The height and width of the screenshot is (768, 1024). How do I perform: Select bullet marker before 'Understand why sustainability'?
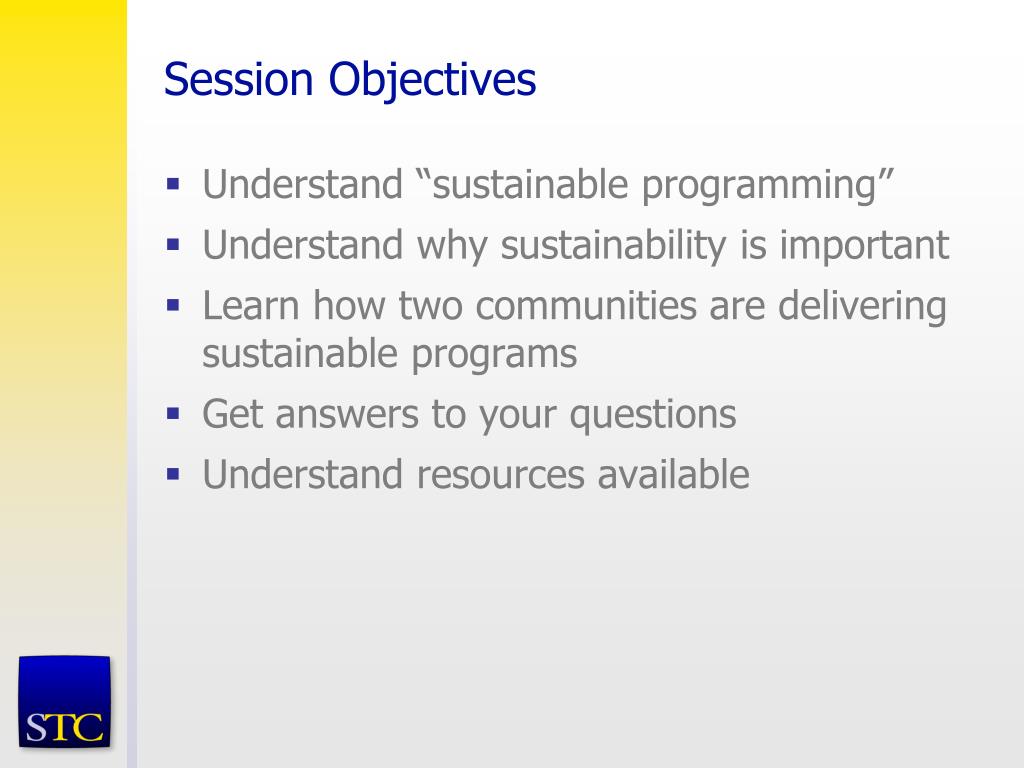(173, 245)
